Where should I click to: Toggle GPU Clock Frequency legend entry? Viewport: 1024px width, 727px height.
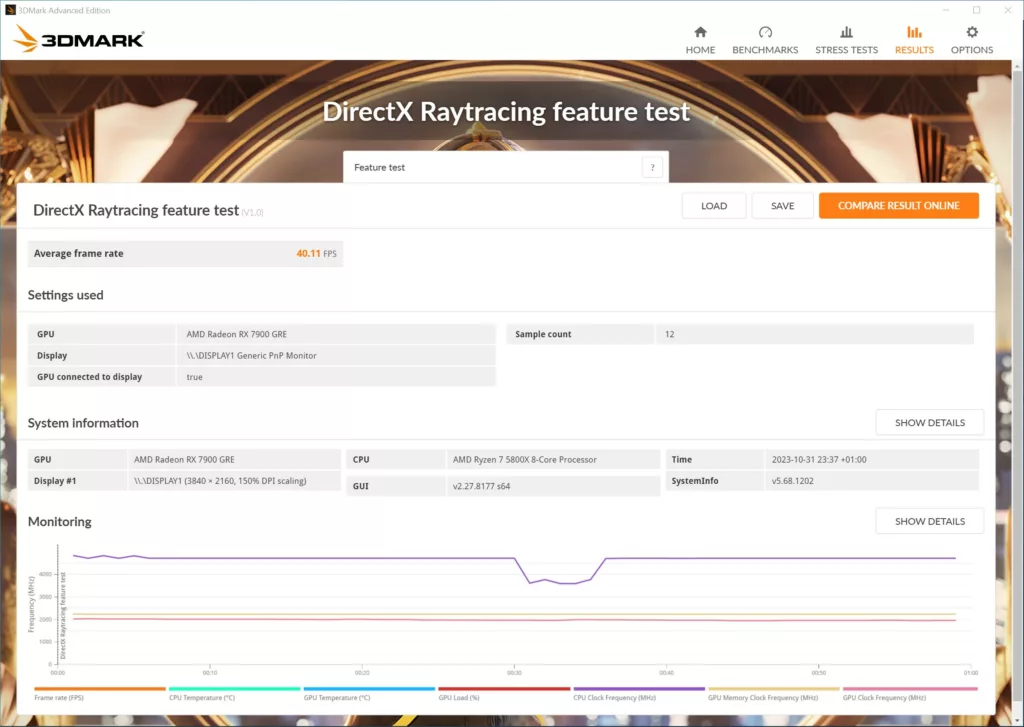coord(910,693)
